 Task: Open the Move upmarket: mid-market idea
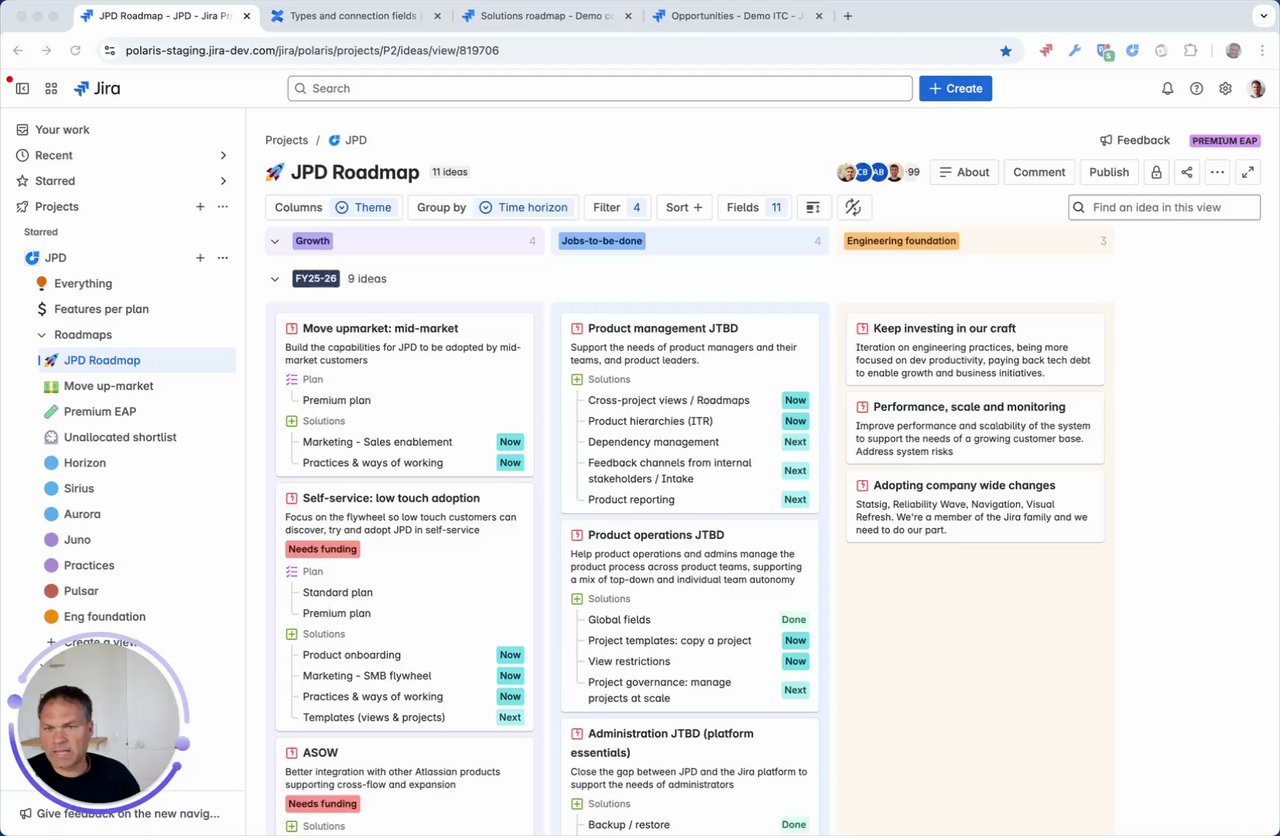point(380,328)
